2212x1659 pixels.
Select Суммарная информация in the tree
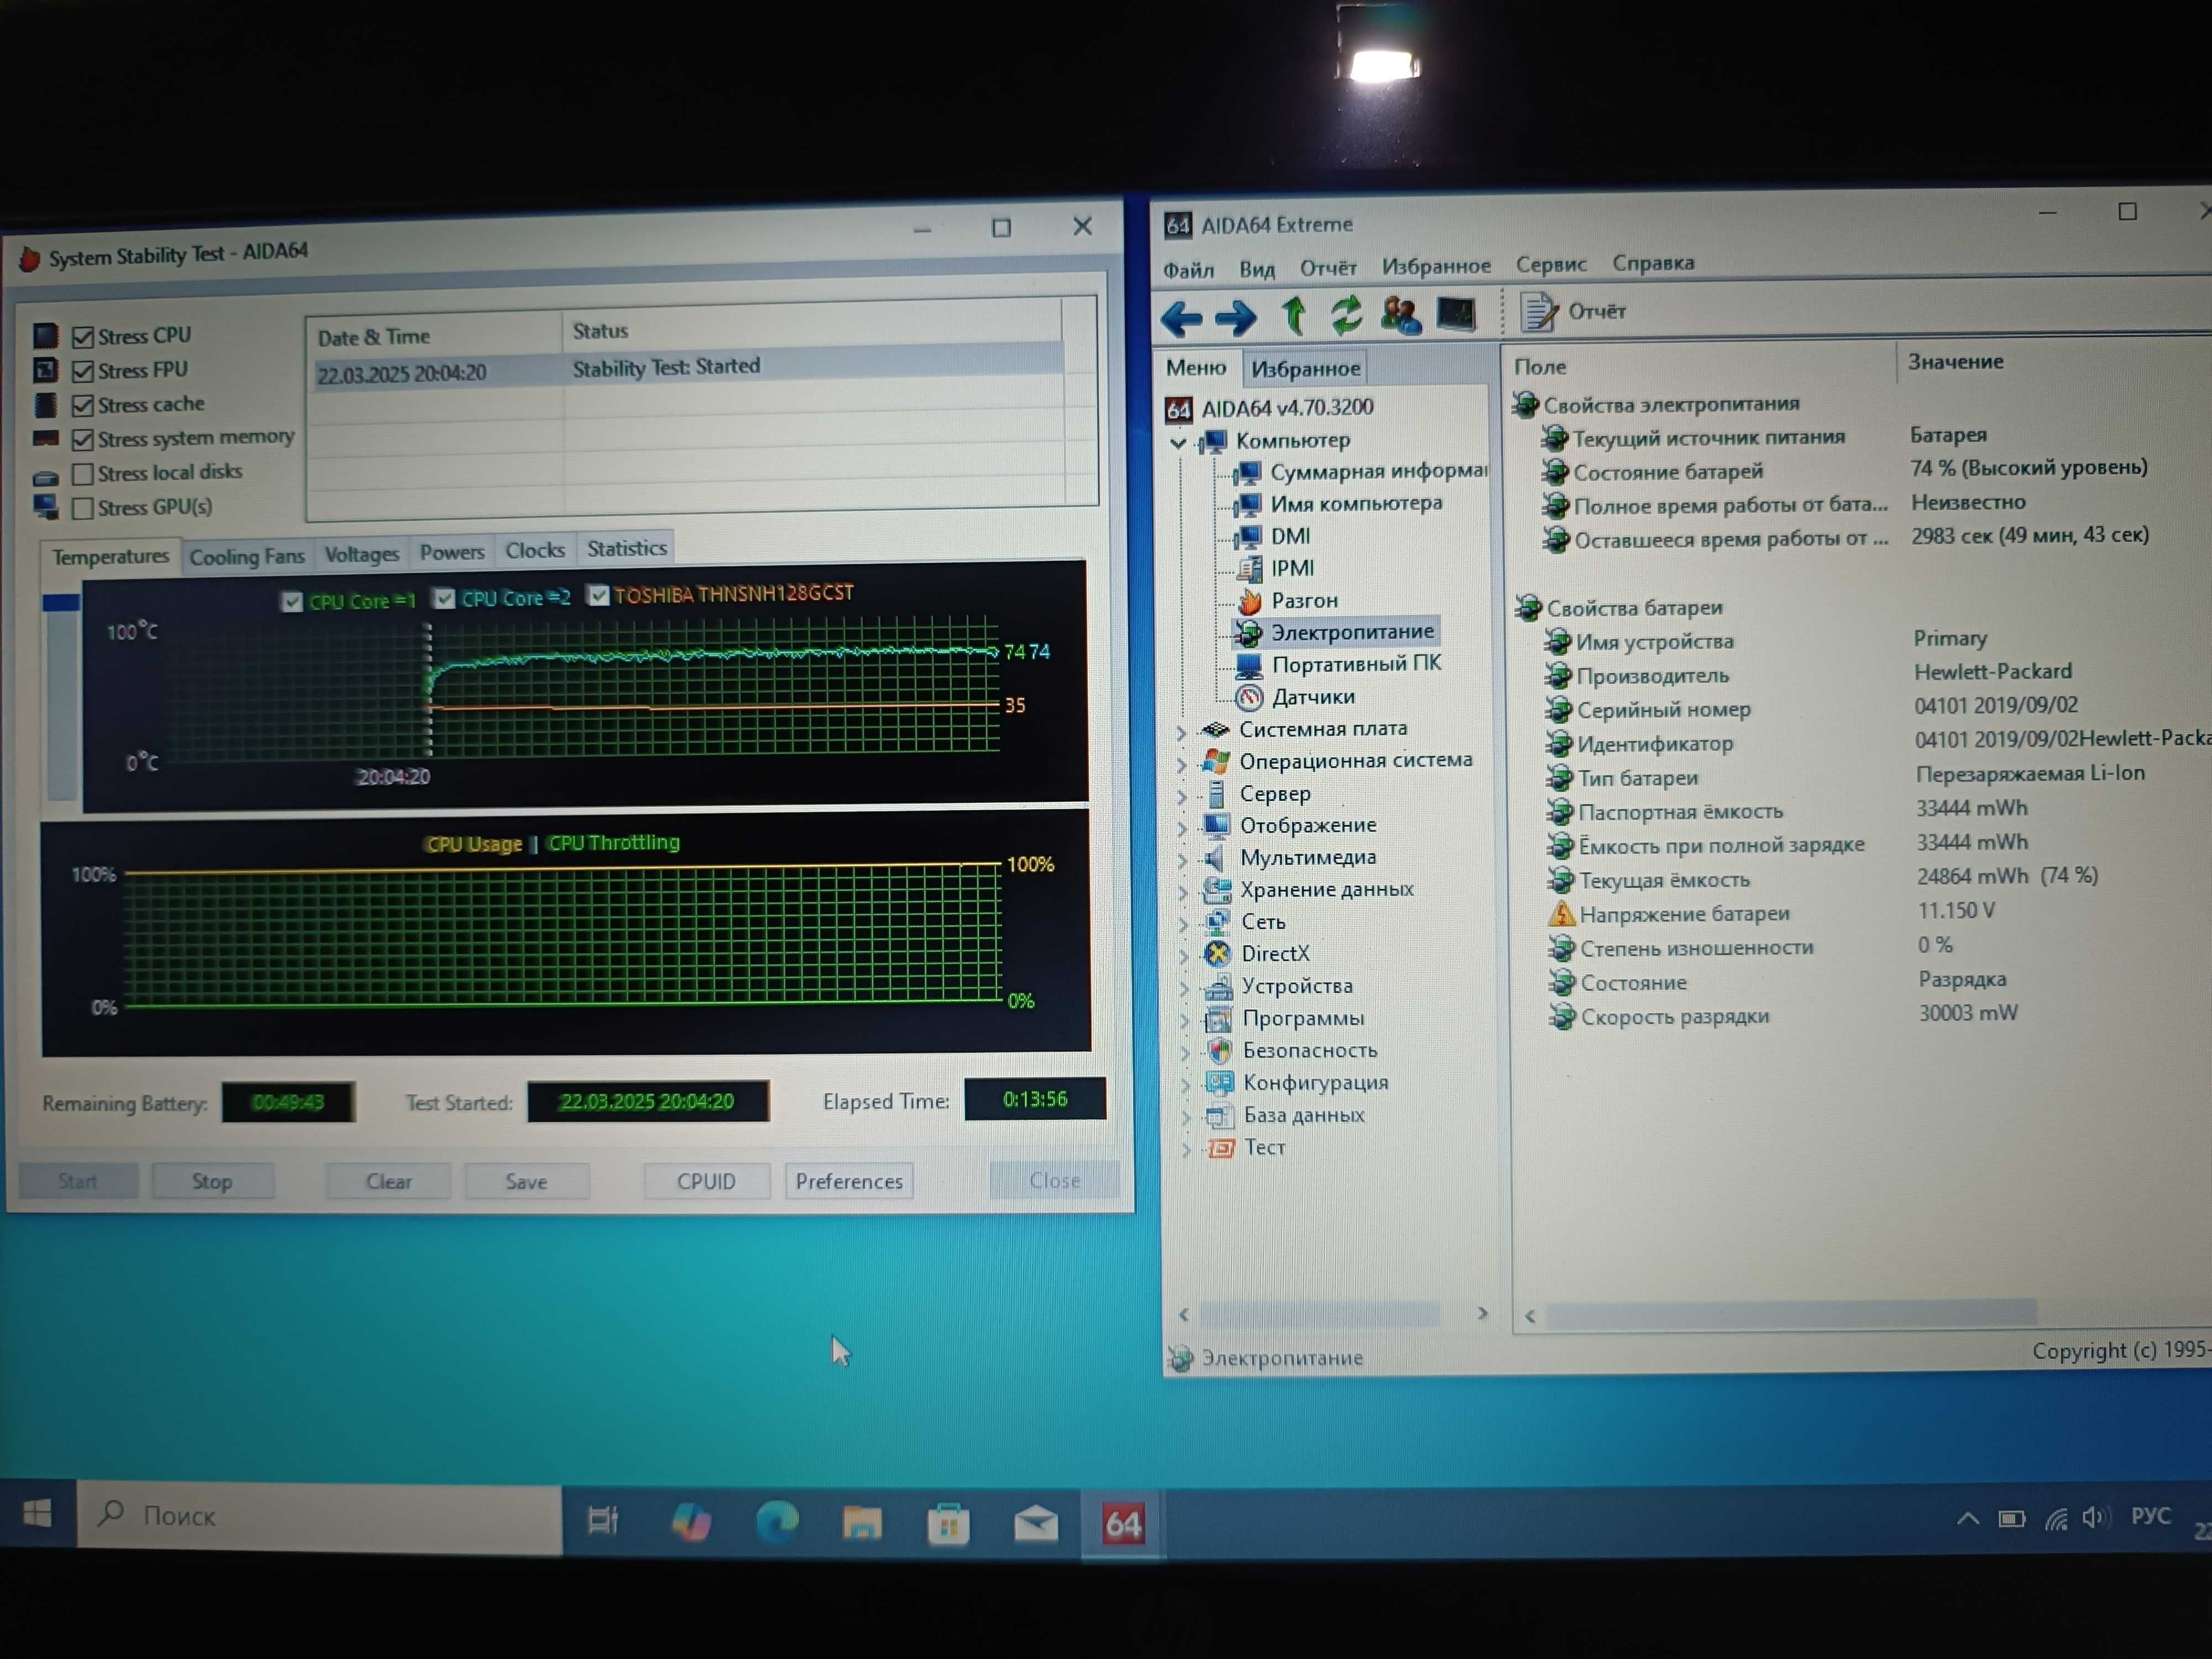(1378, 471)
